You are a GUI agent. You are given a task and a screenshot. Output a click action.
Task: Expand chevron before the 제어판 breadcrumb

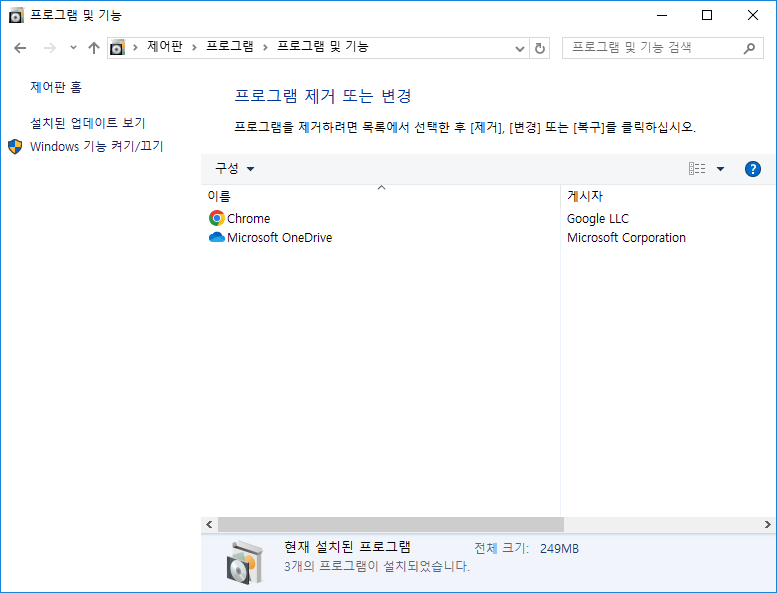coord(135,48)
